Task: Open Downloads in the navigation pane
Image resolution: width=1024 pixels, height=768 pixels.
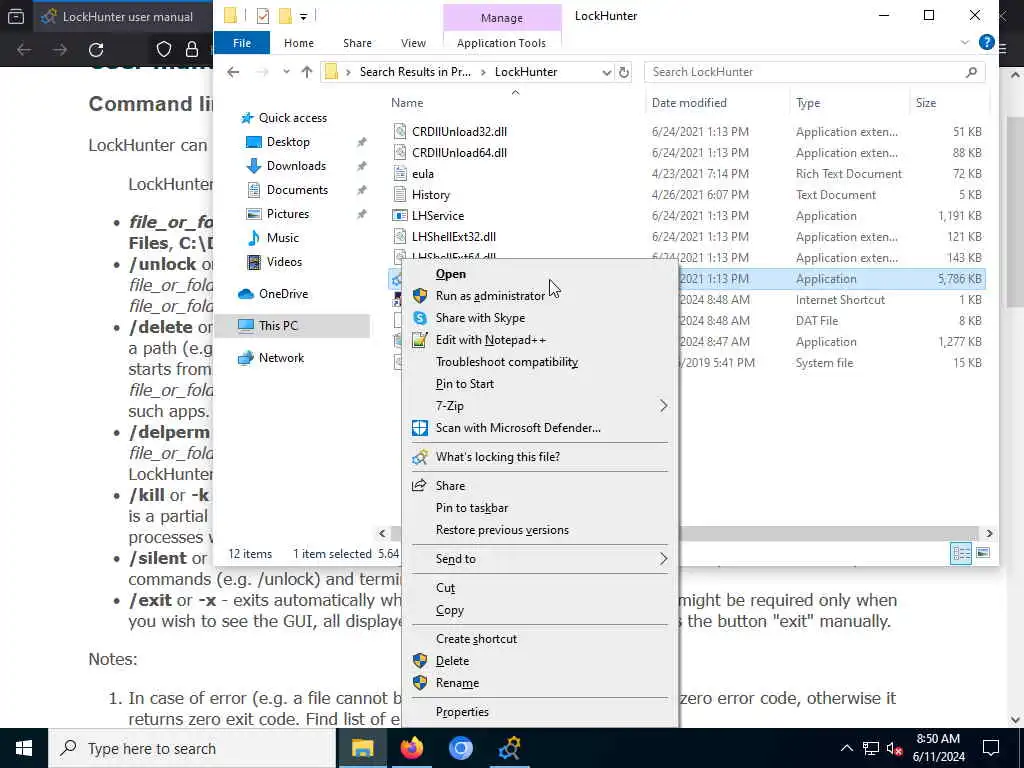Action: click(296, 166)
